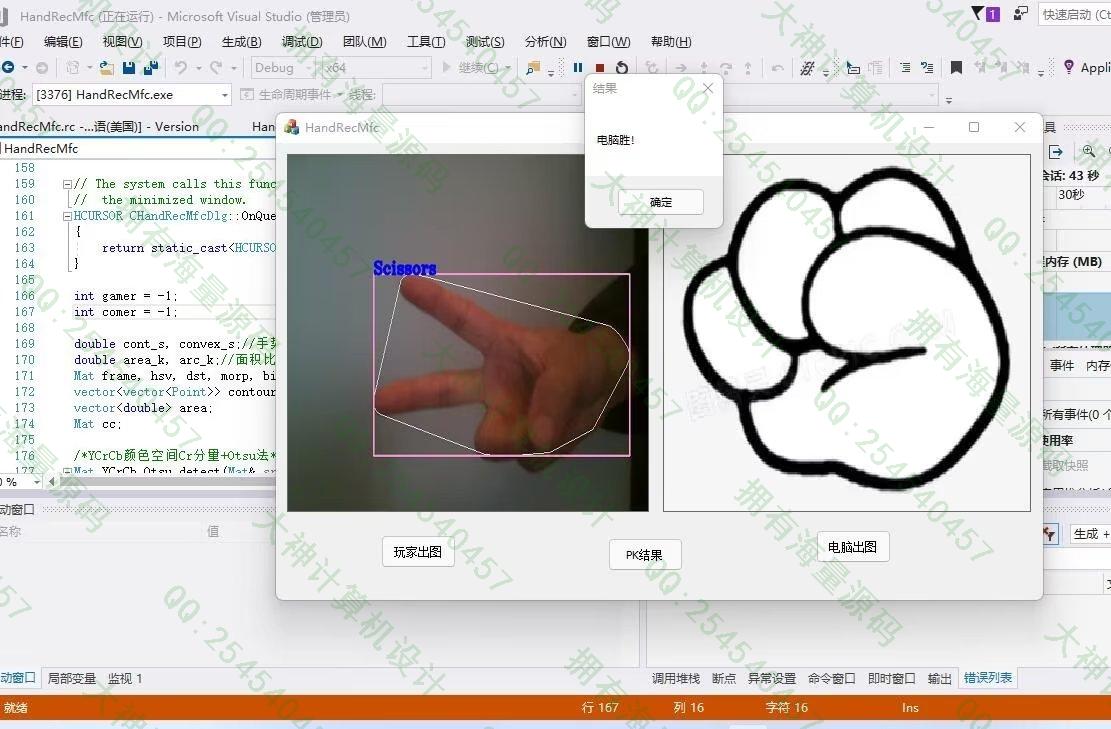Open the Debug configuration dropdown

tap(281, 68)
